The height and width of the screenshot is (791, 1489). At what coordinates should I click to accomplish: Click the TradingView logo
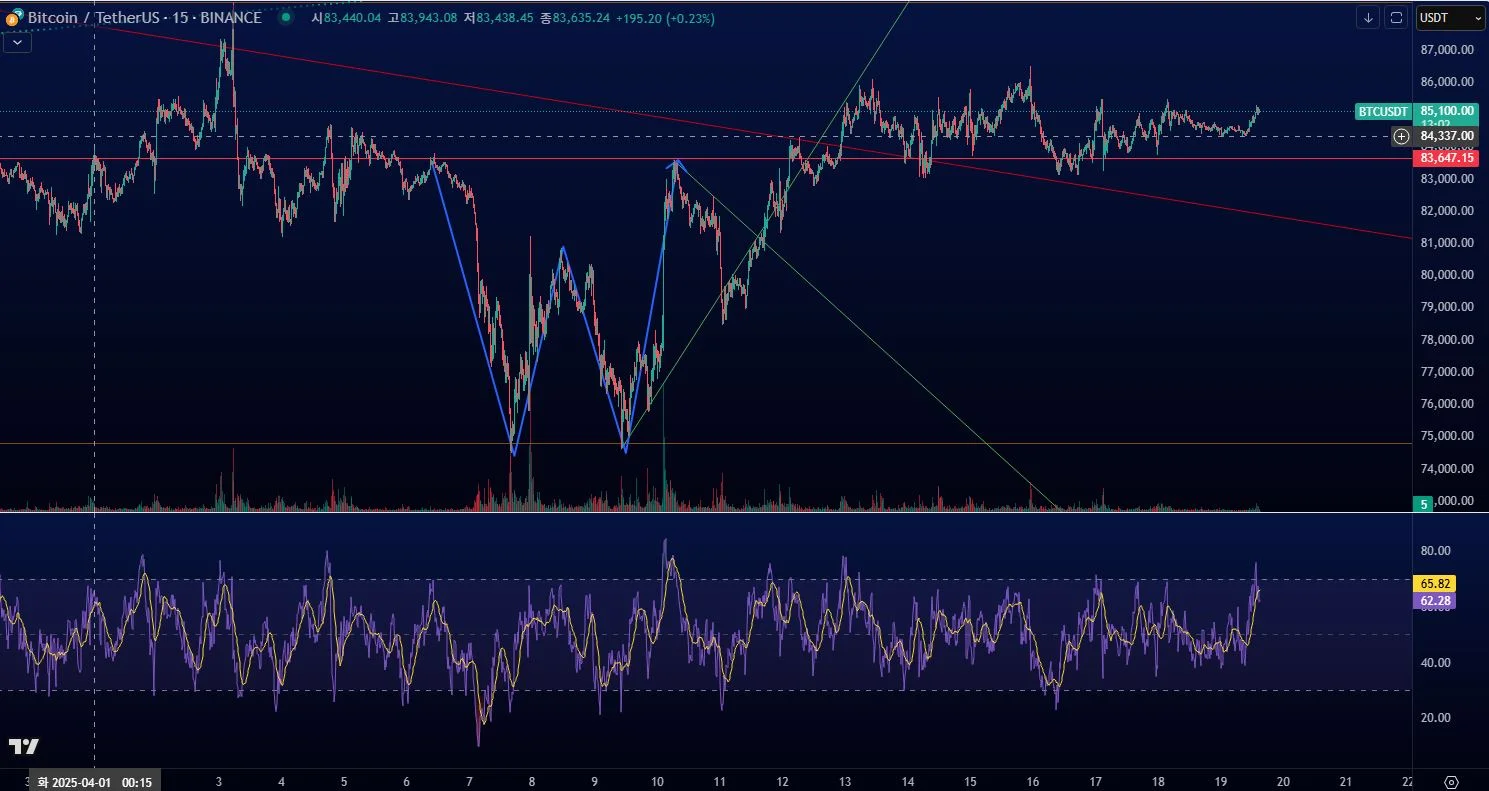(23, 746)
